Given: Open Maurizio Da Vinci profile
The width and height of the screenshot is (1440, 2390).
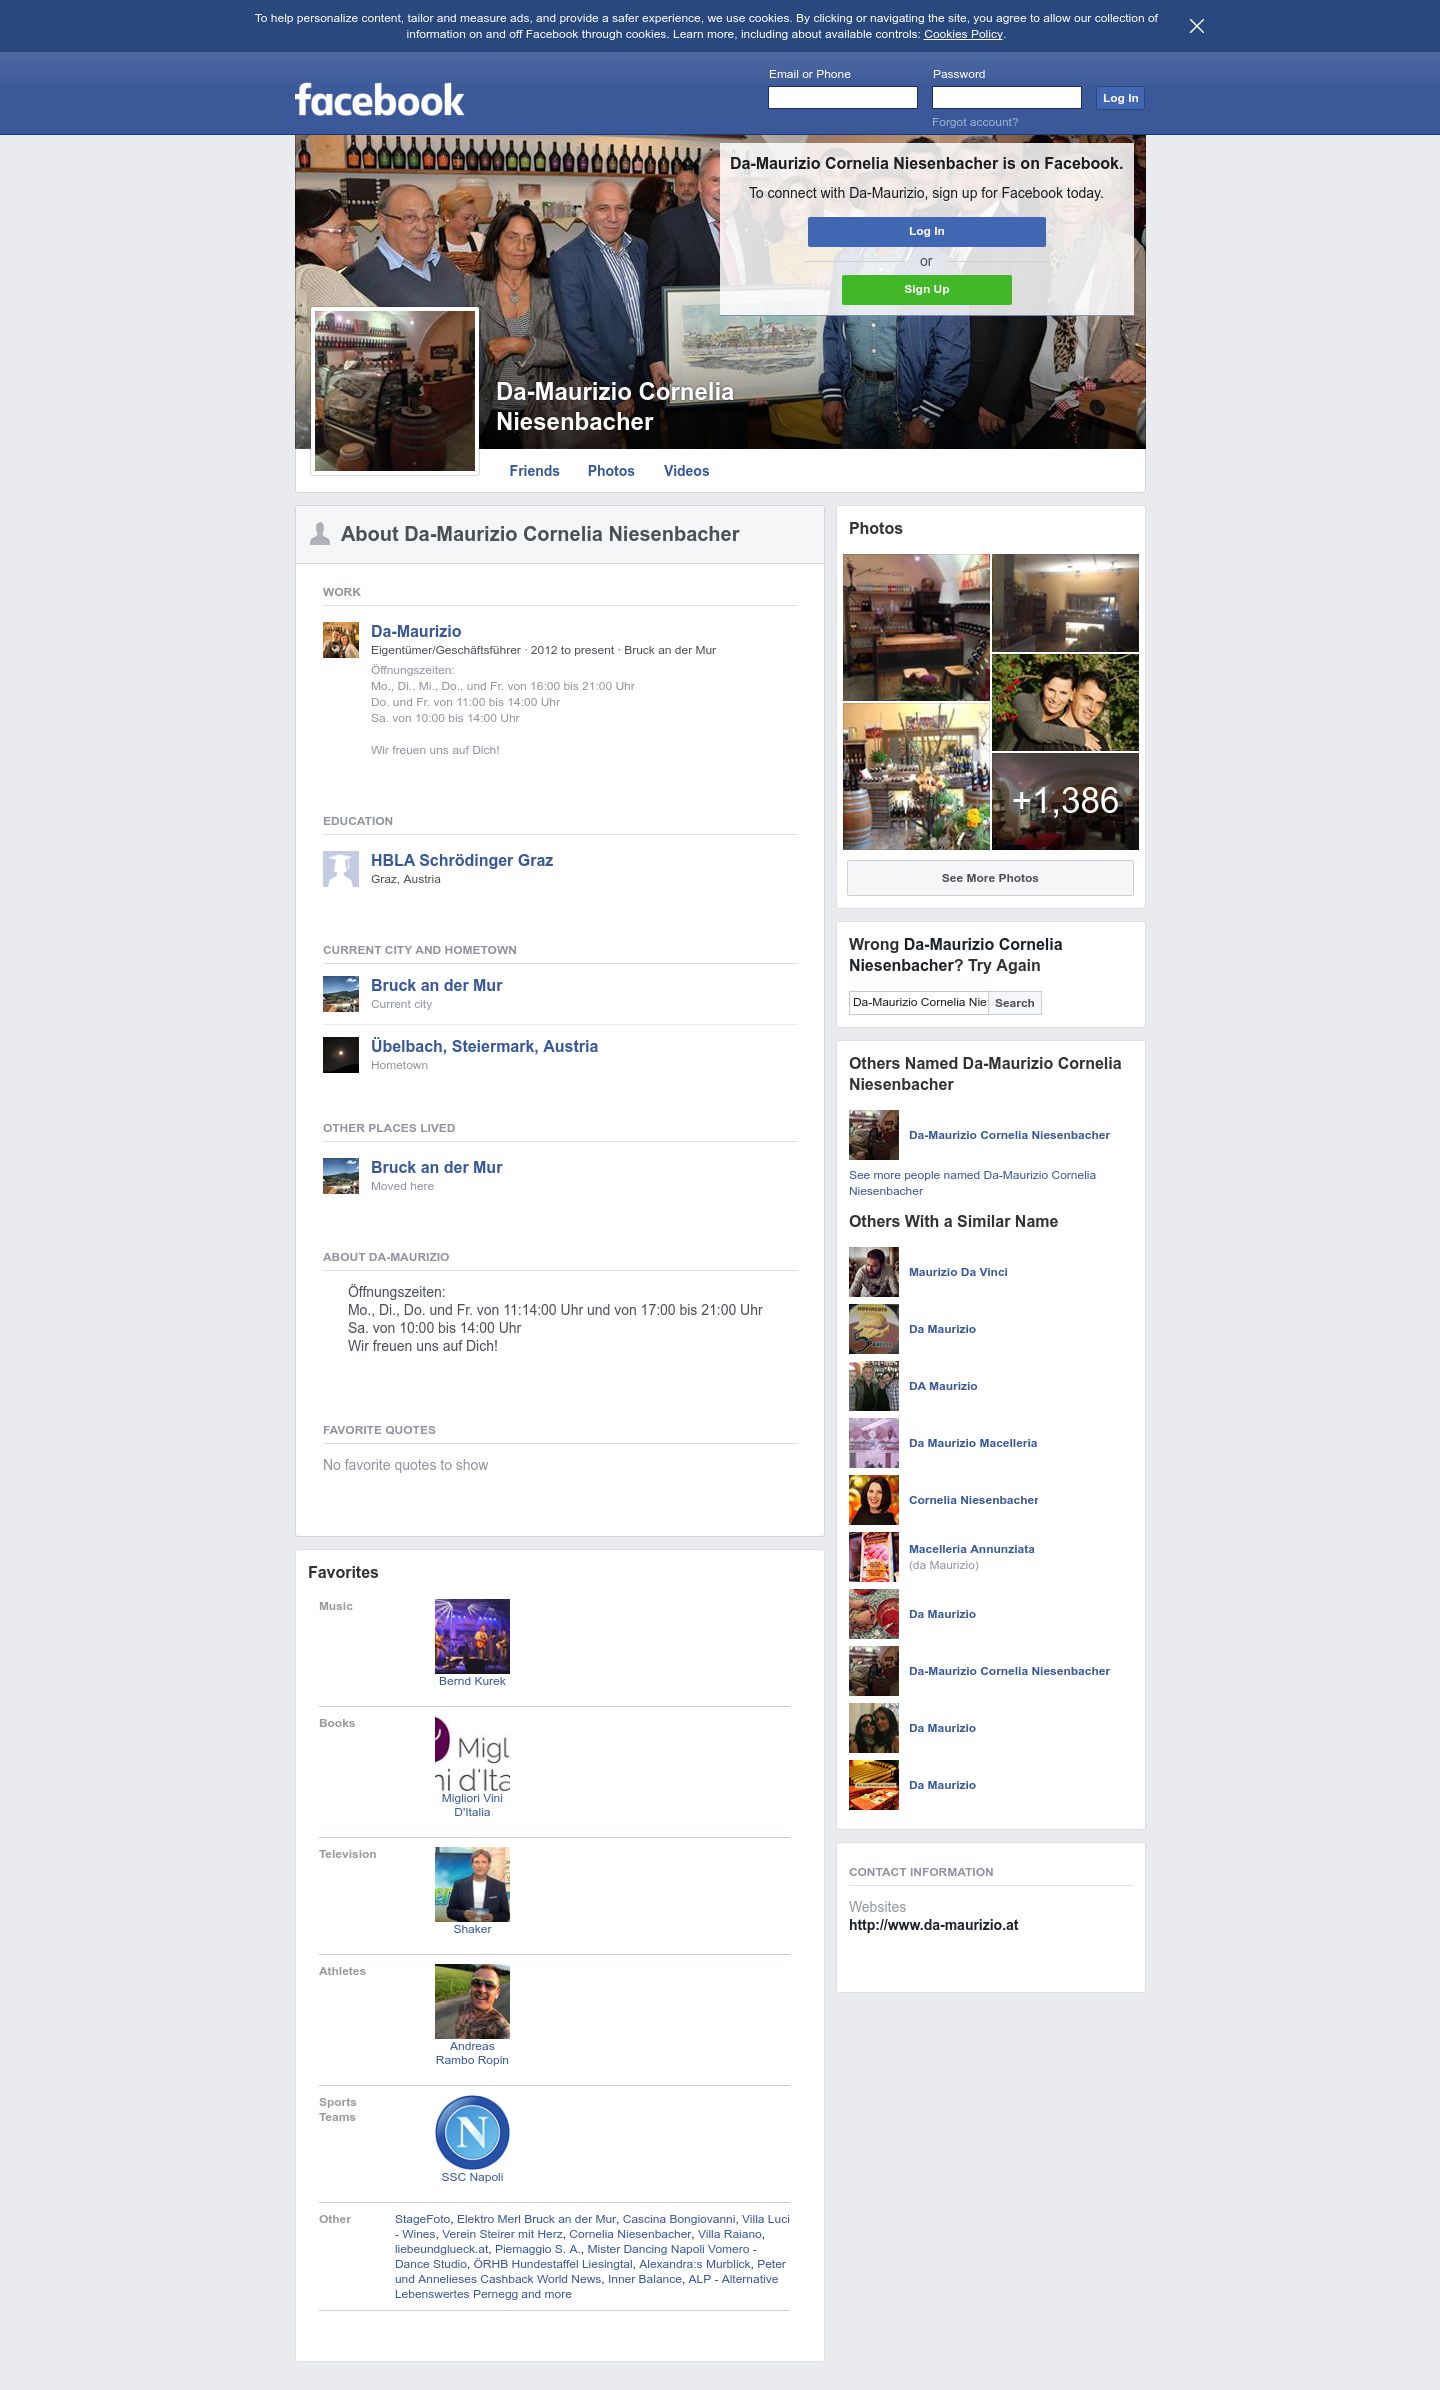Looking at the screenshot, I should pos(958,1272).
